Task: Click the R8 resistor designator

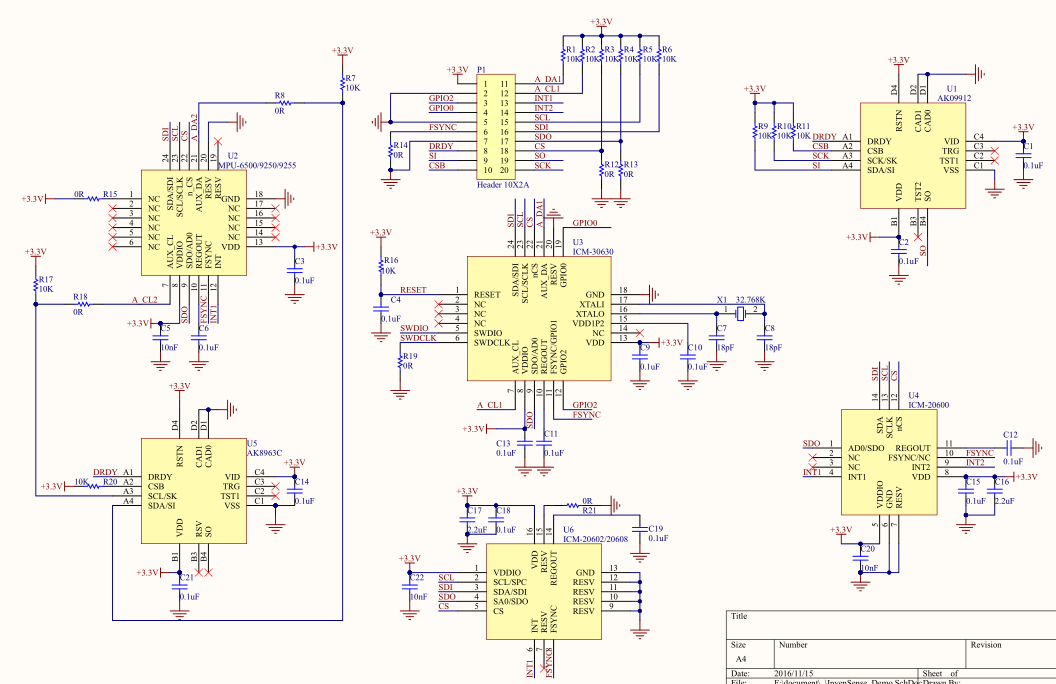Action: click(279, 95)
